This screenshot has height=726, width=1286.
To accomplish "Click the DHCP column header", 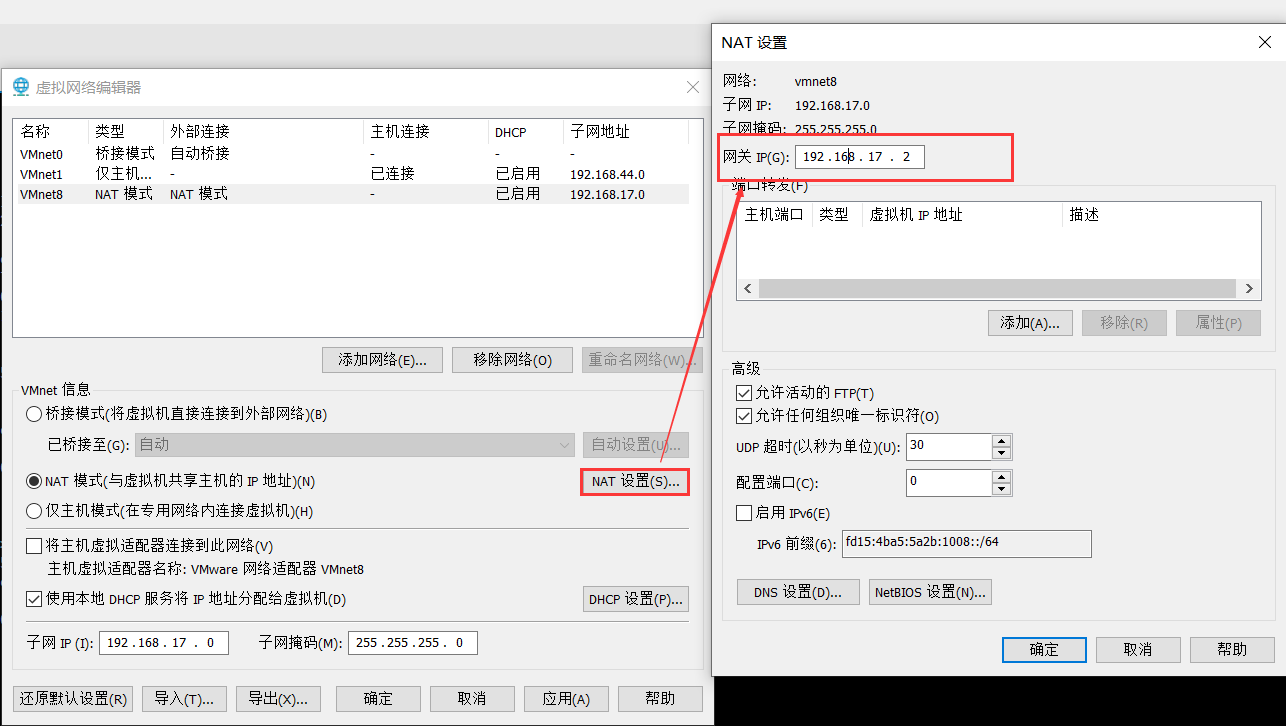I will [526, 132].
